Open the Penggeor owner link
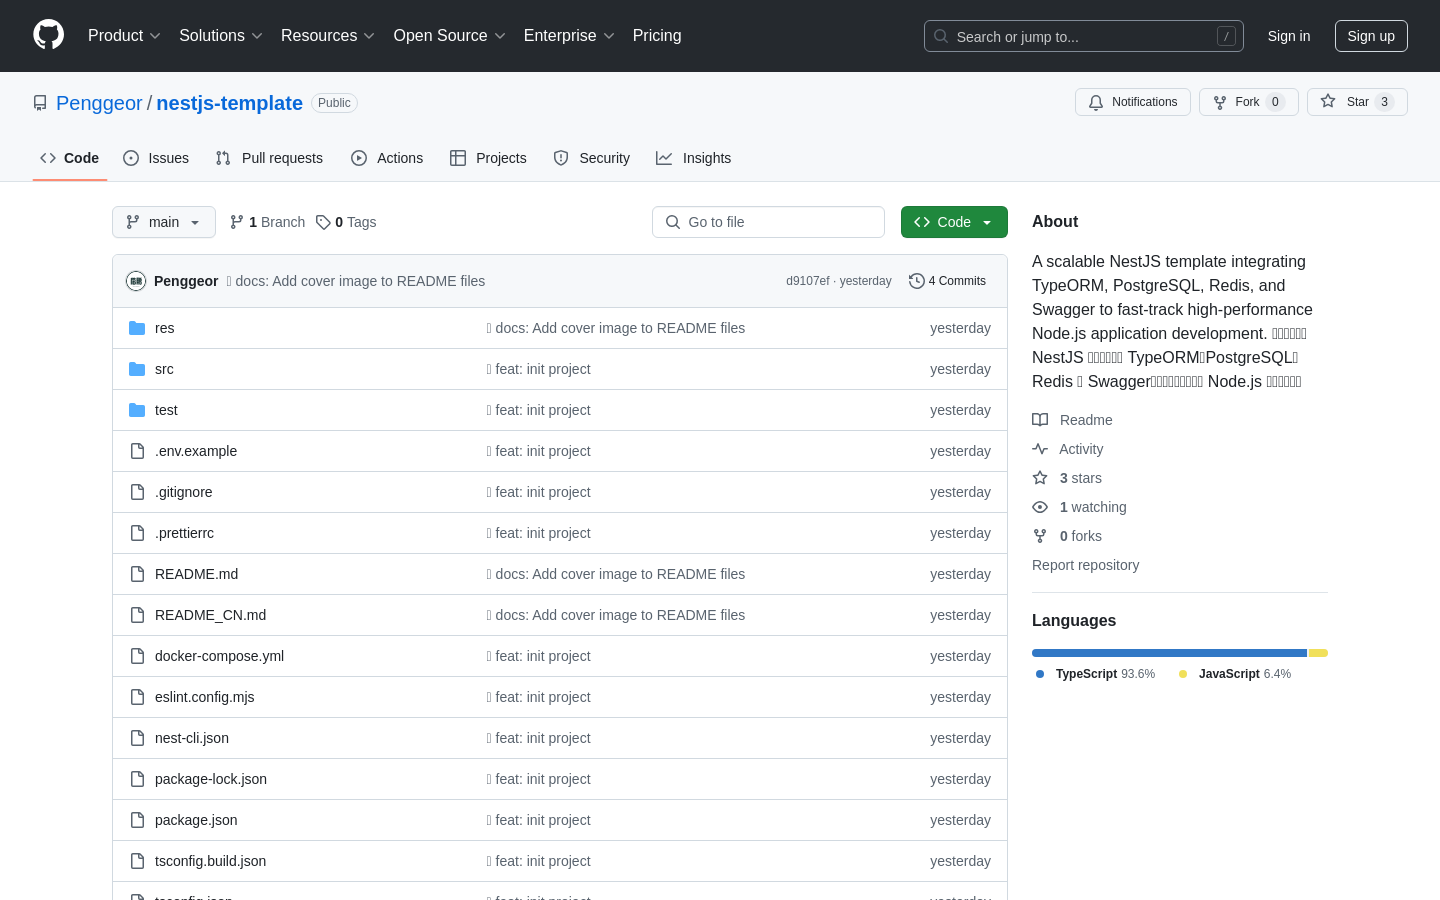1440x900 pixels. coord(99,103)
